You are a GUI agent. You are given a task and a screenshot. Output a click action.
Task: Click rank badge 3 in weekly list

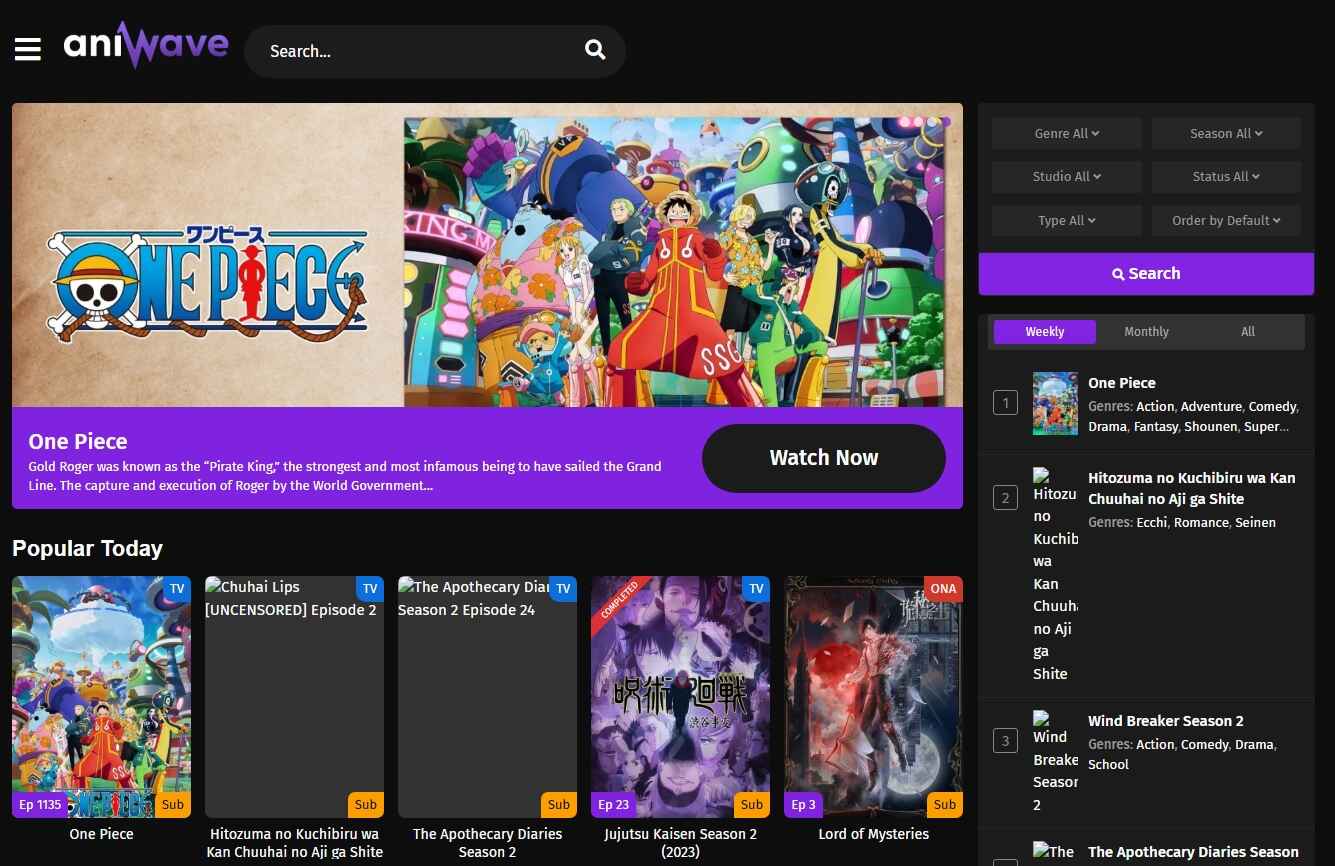pyautogui.click(x=1005, y=741)
